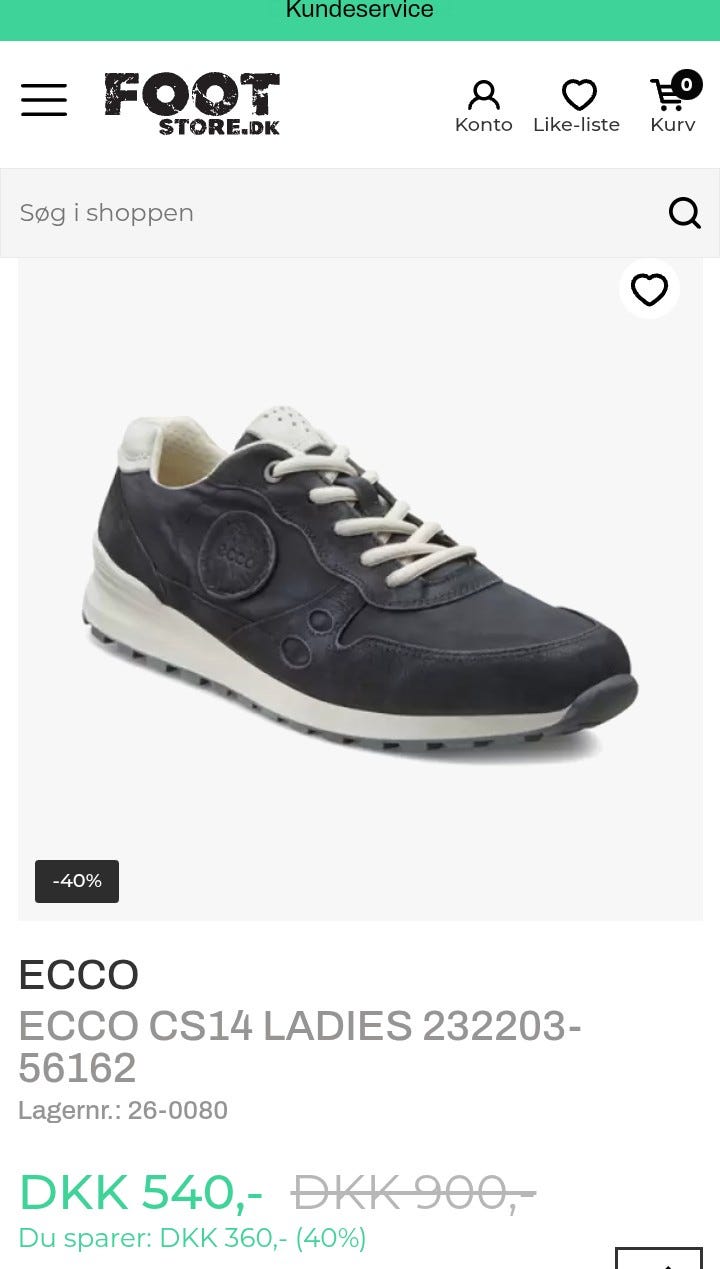Click the ECCO CS14 LADIES product title
Image resolution: width=720 pixels, height=1269 pixels.
point(300,1047)
